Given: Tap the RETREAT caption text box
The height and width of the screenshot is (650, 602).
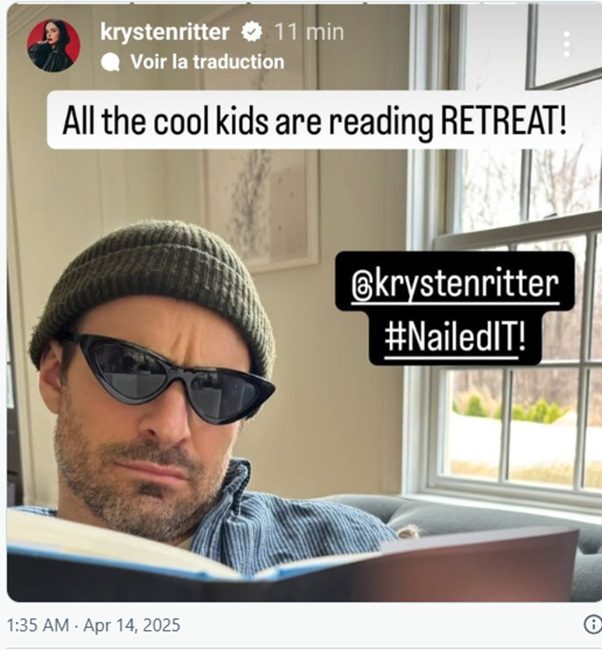Looking at the screenshot, I should point(315,120).
